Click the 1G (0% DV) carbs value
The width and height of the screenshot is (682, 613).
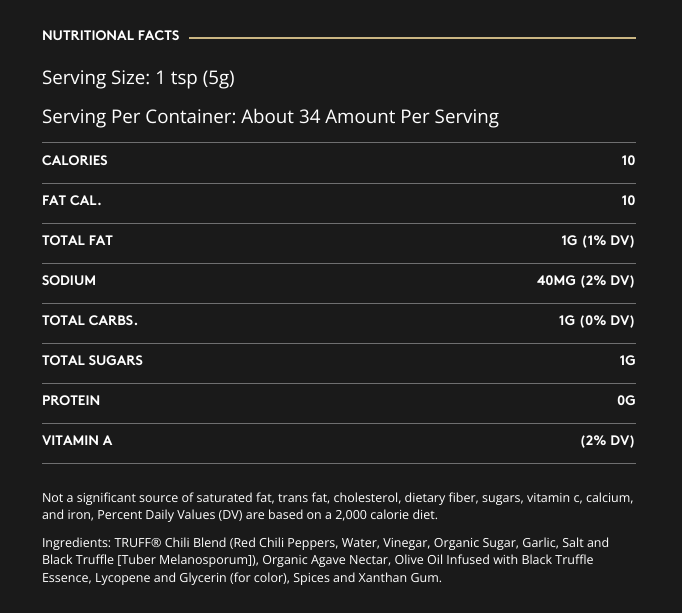[596, 321]
